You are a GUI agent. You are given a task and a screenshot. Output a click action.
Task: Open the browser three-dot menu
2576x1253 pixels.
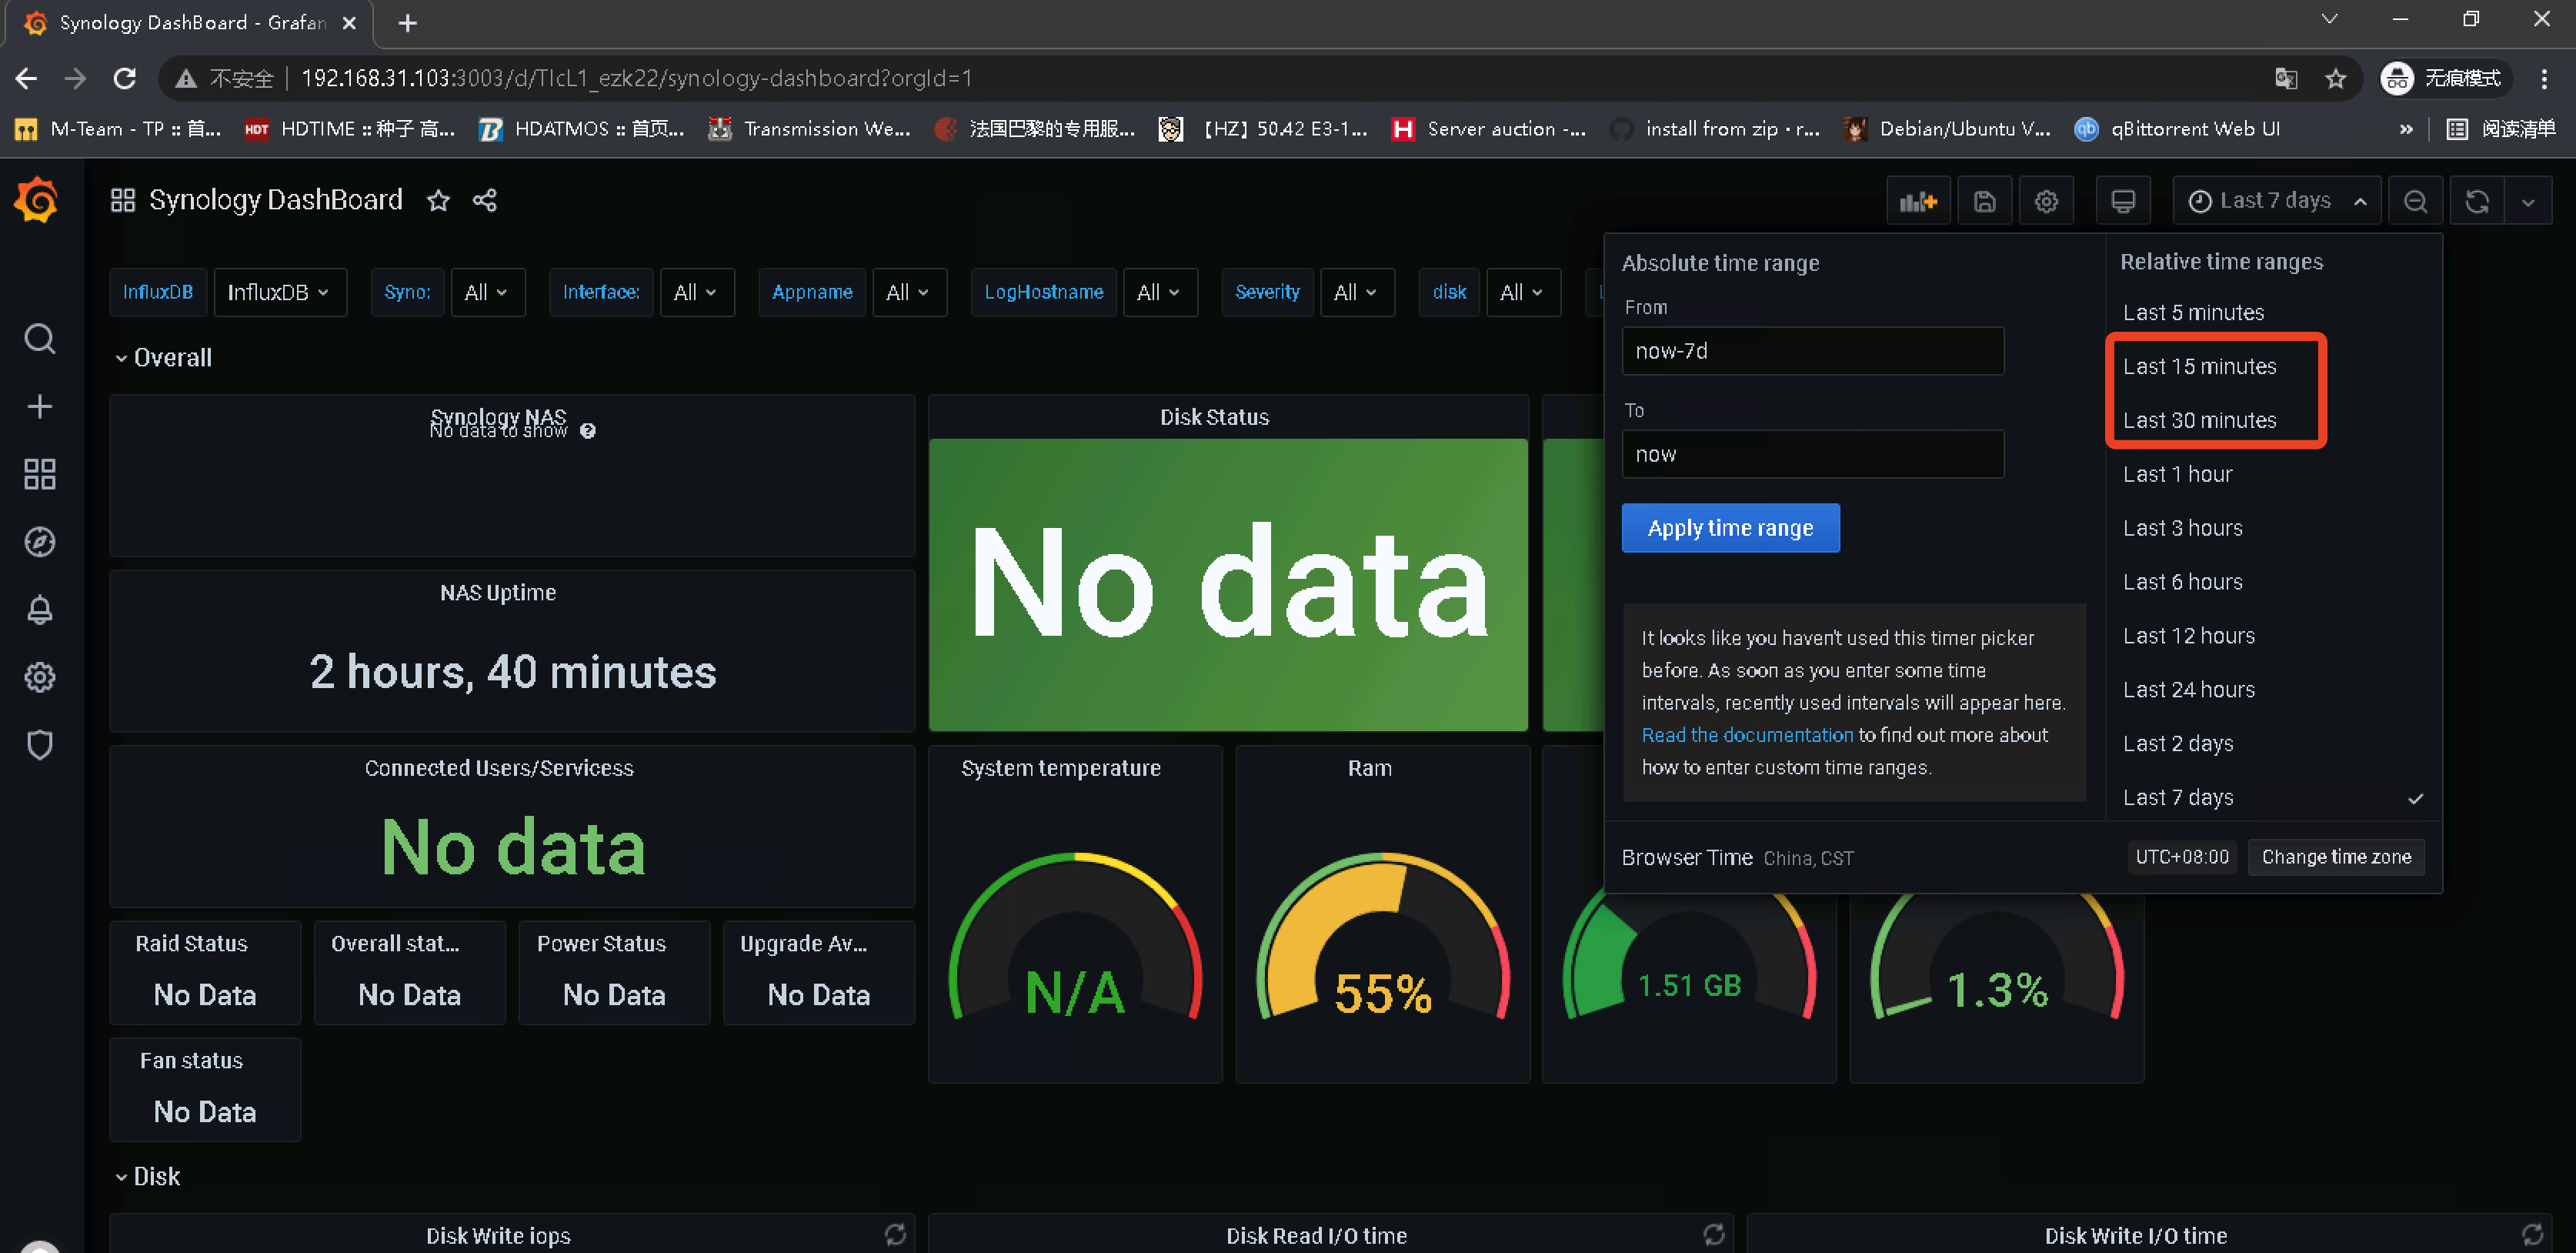(2544, 79)
